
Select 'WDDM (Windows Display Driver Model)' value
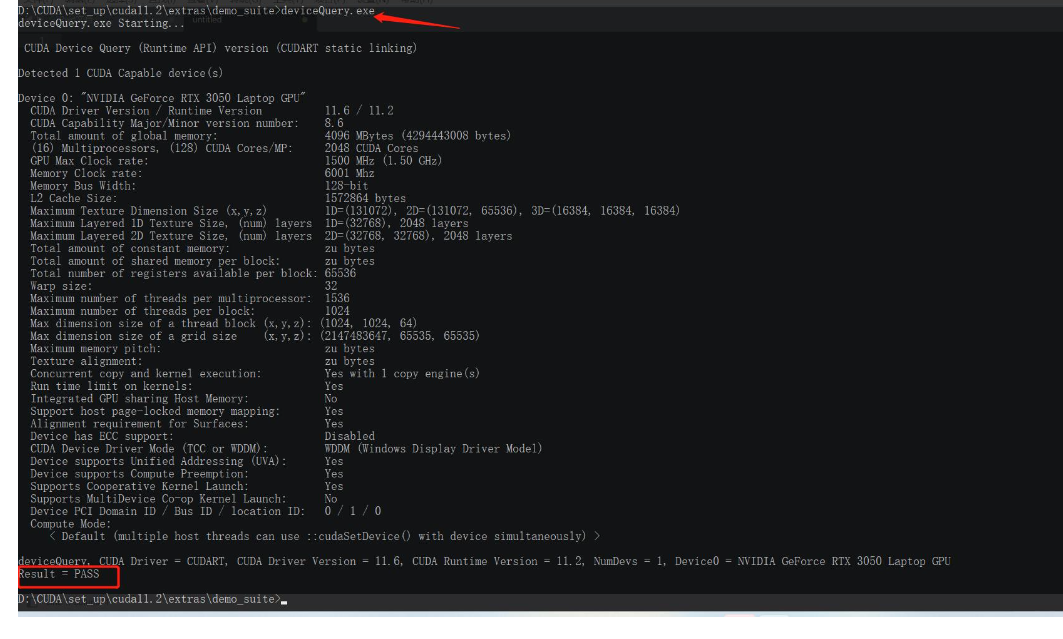tap(433, 449)
